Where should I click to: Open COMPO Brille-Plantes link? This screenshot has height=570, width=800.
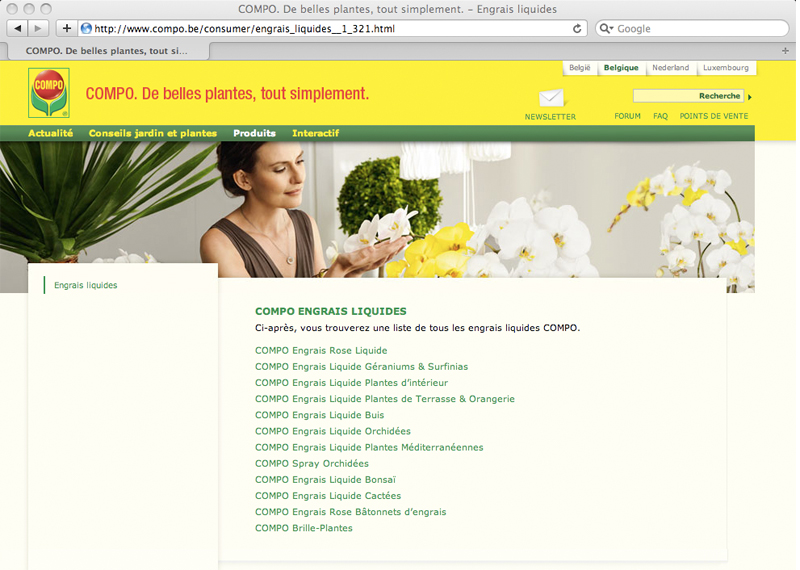click(x=303, y=528)
